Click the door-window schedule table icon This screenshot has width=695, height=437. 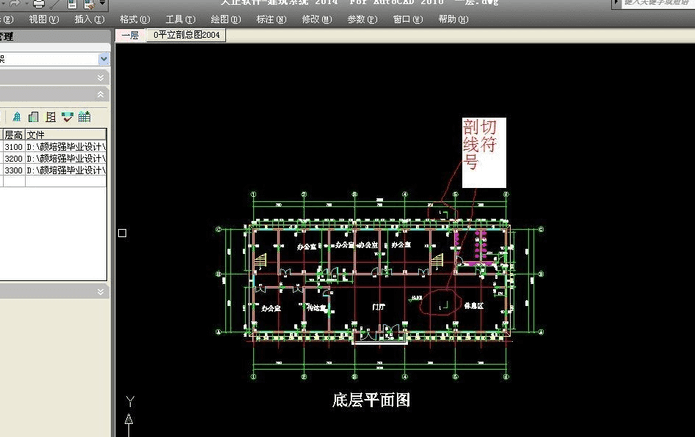click(84, 117)
